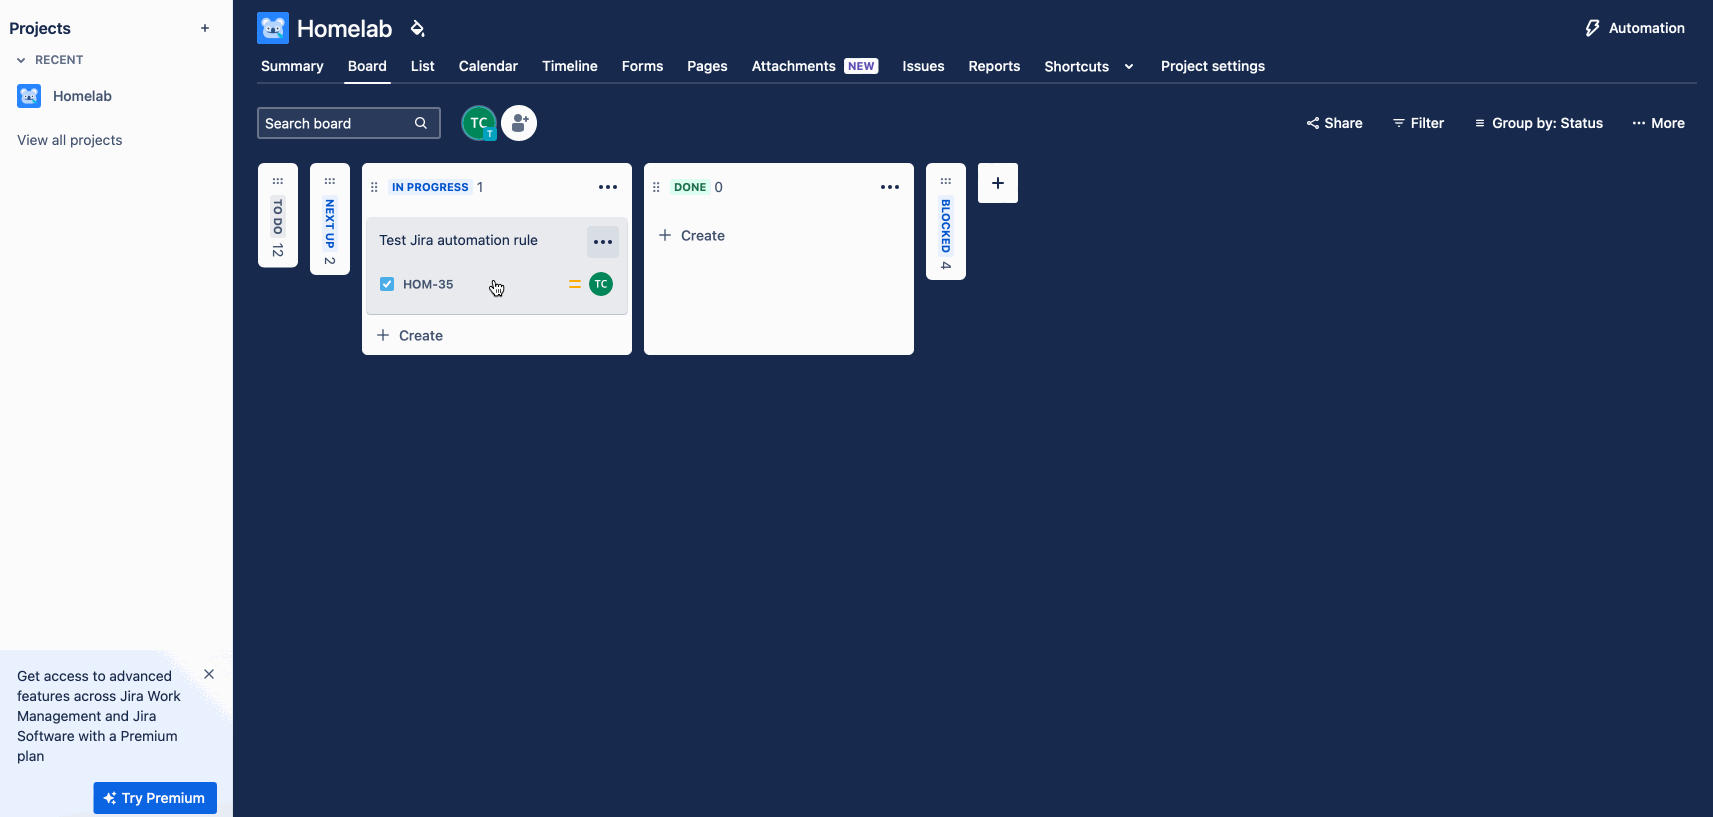The image size is (1713, 817).
Task: Click Create in the IN PROGRESS column
Action: click(410, 335)
